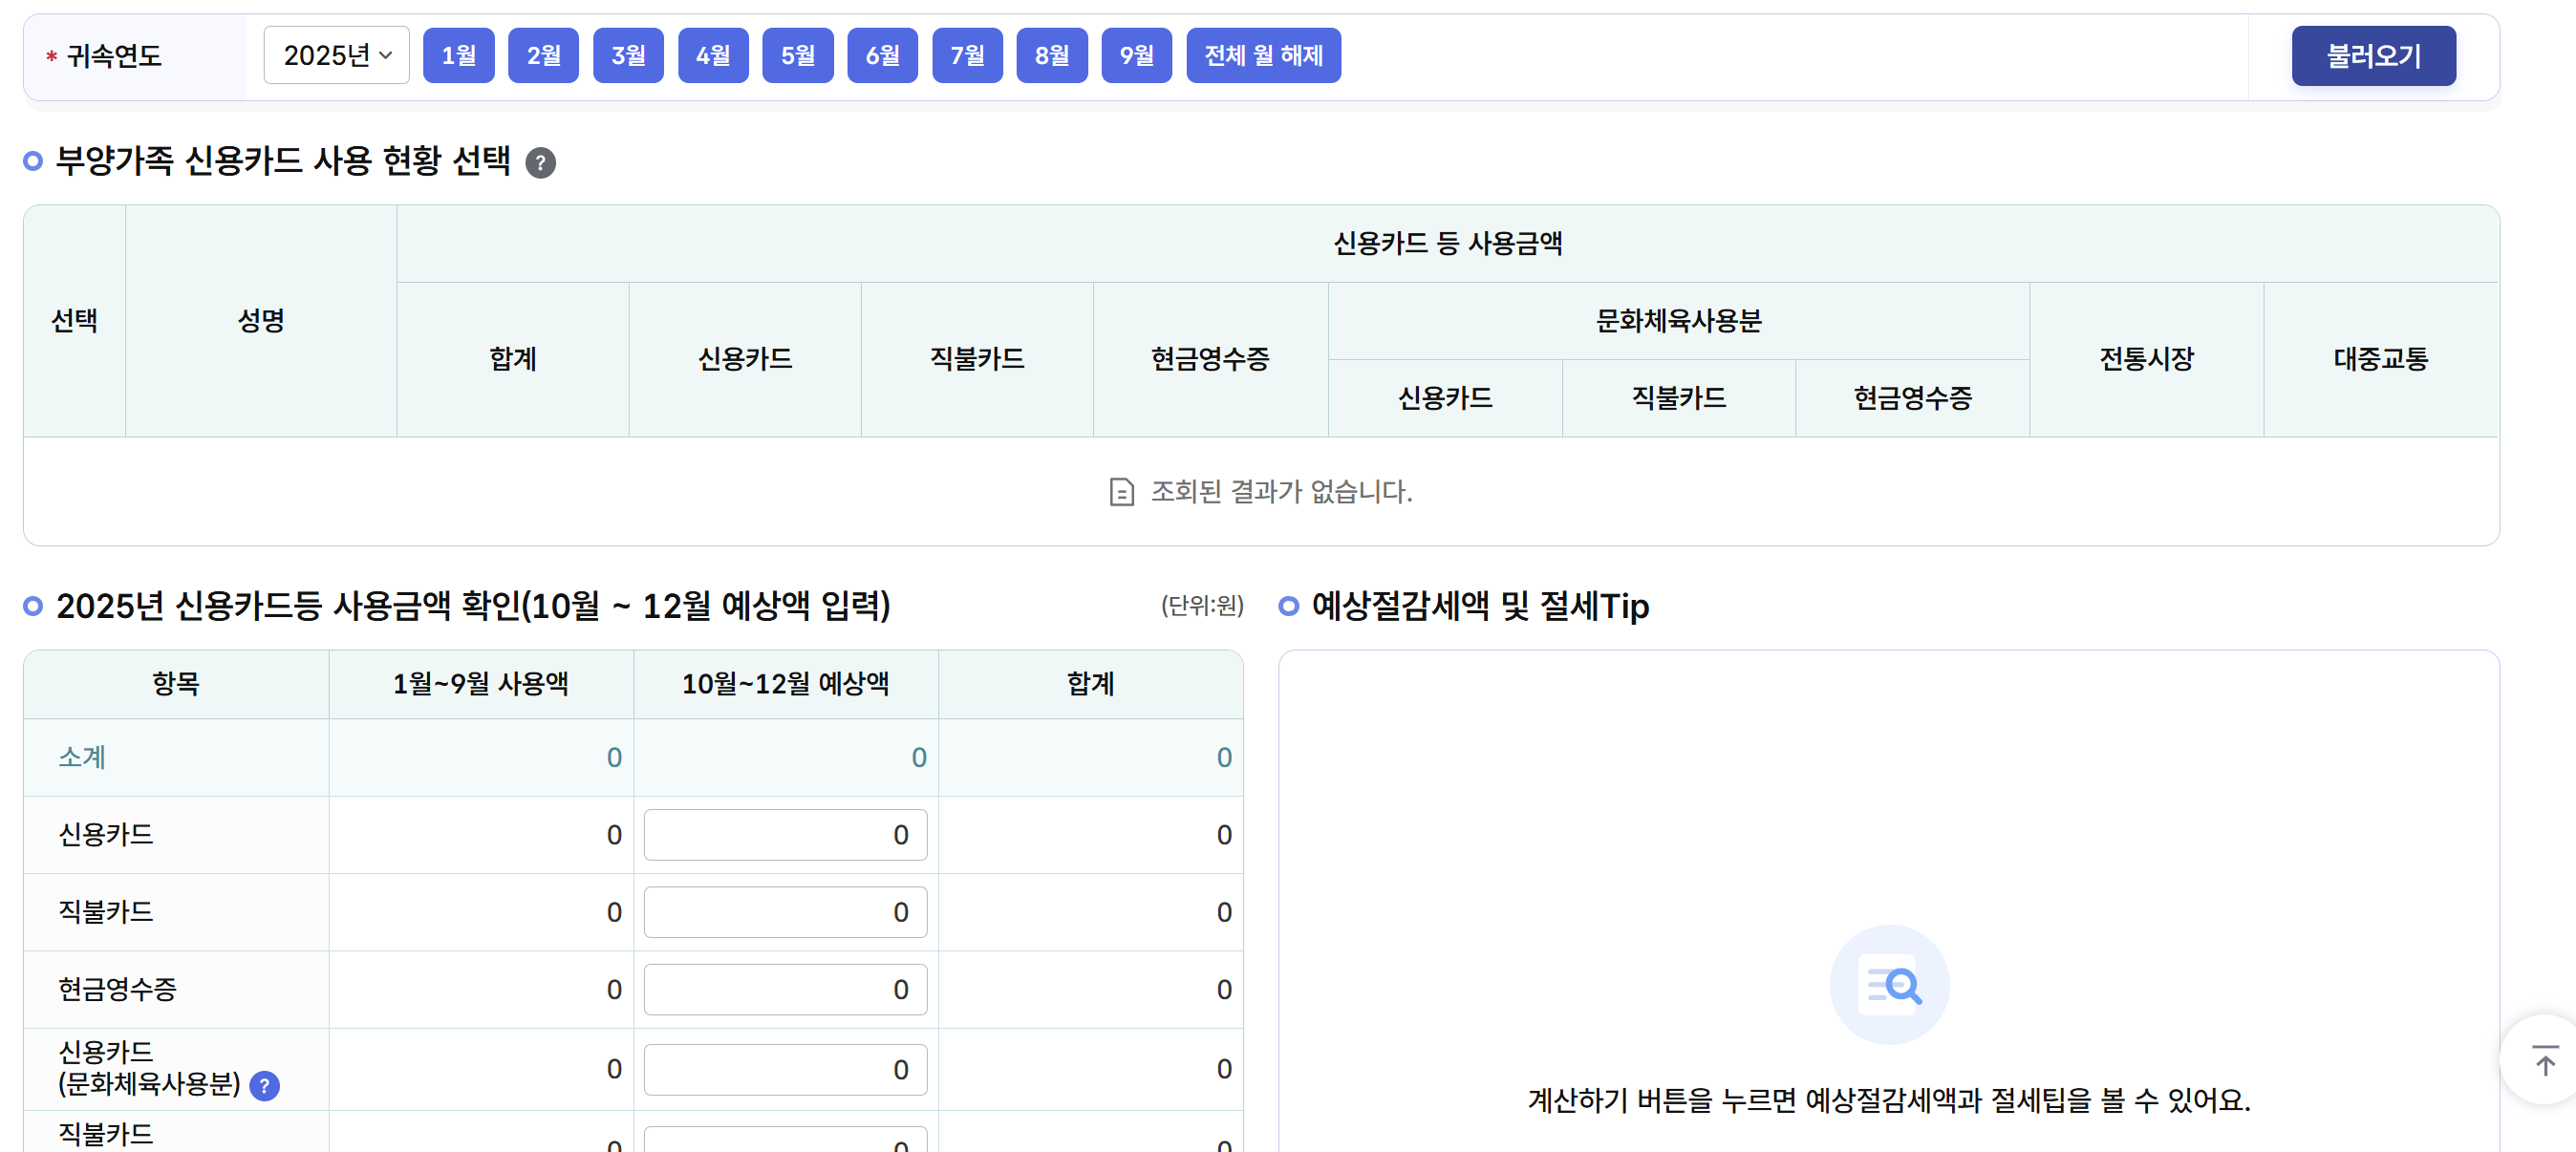Click 직불카드 10월~12월 예상액 input field
The height and width of the screenshot is (1152, 2576).
[785, 911]
